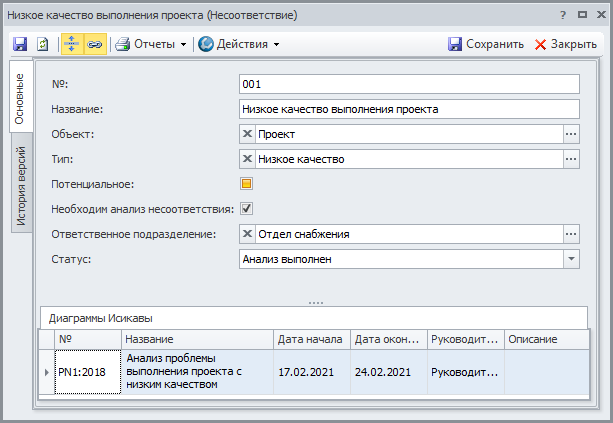Open the Действия actions menu
Viewport: 613px width, 423px height.
coord(239,44)
